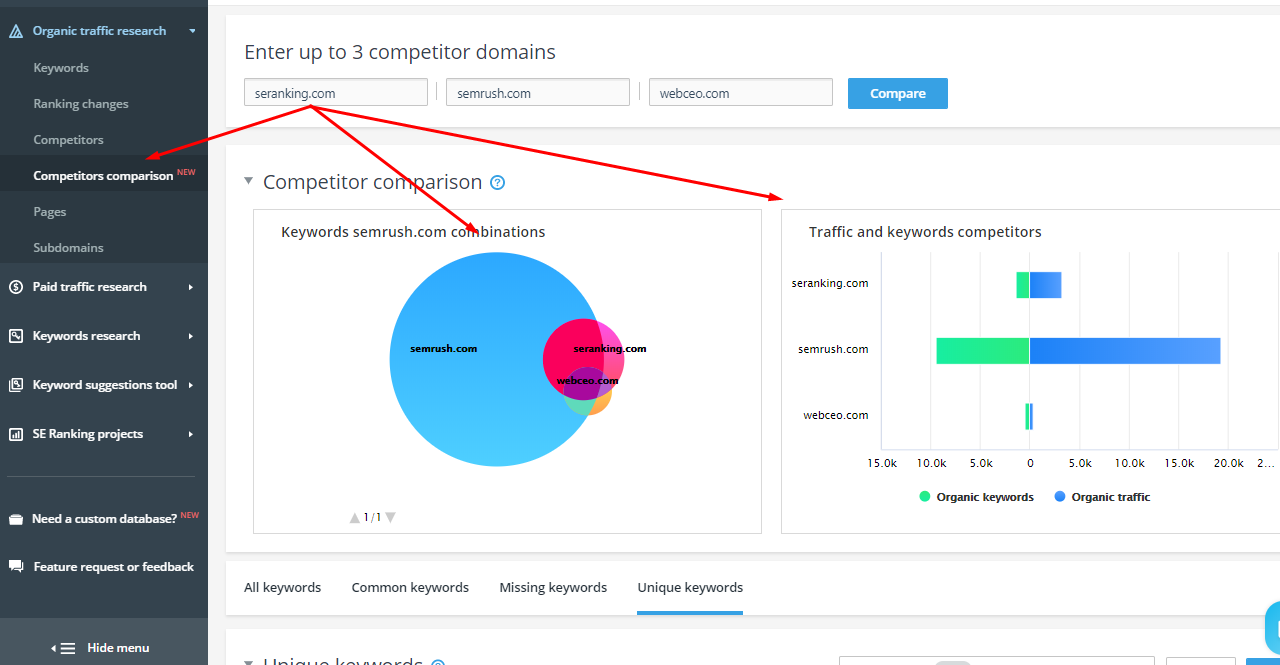
Task: Click seranking.com blue organic traffic bar
Action: 1046,285
